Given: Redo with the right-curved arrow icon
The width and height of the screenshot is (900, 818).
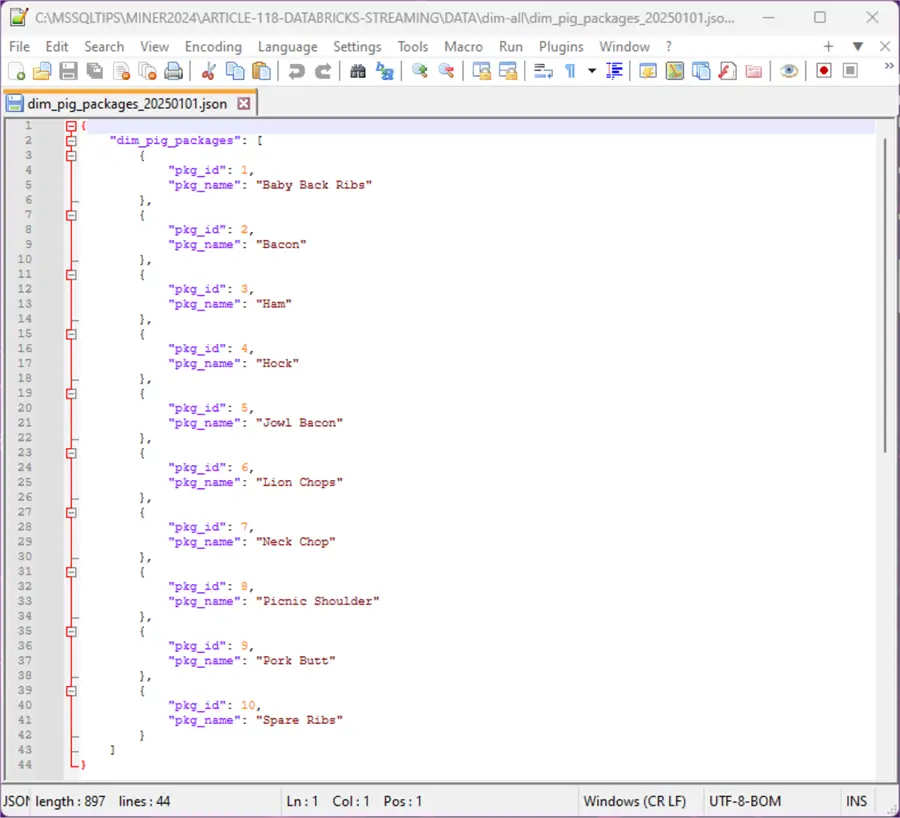Looking at the screenshot, I should pos(323,71).
